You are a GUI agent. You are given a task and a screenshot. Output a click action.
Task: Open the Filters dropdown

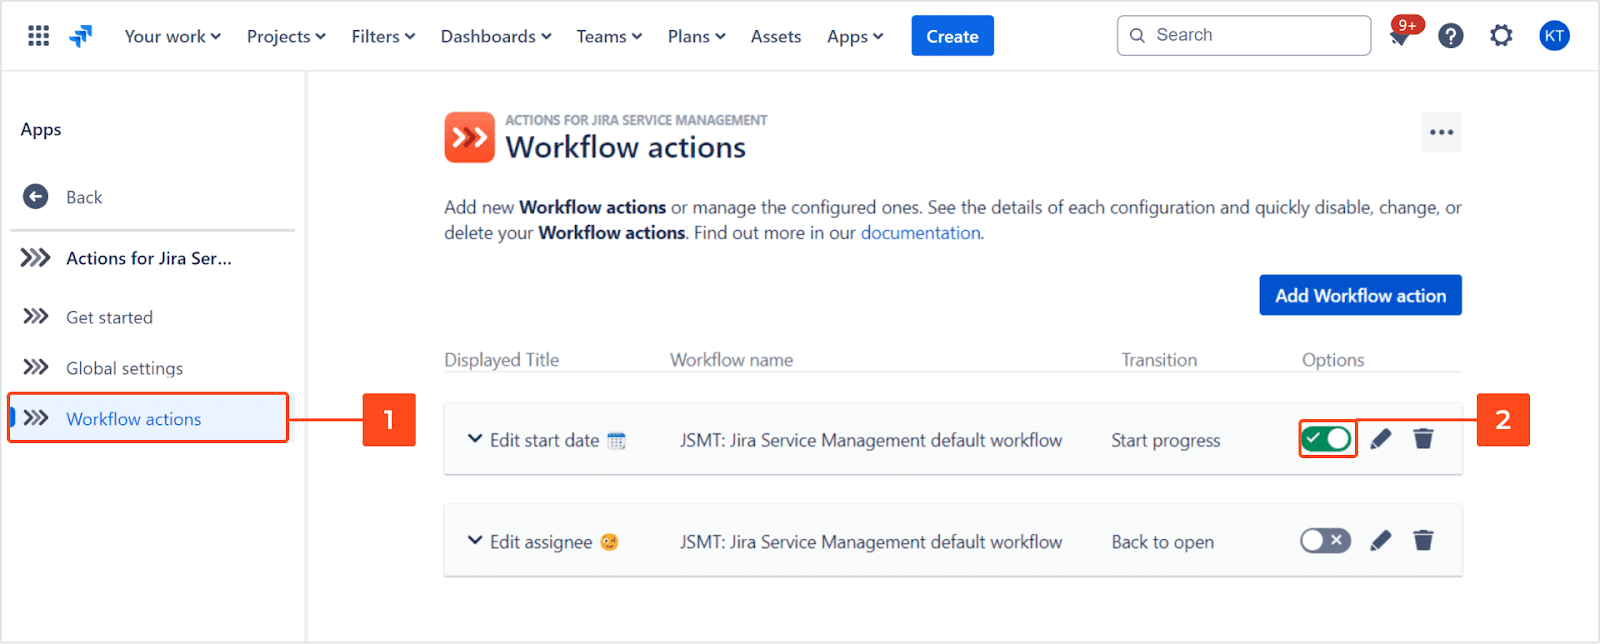(x=383, y=36)
